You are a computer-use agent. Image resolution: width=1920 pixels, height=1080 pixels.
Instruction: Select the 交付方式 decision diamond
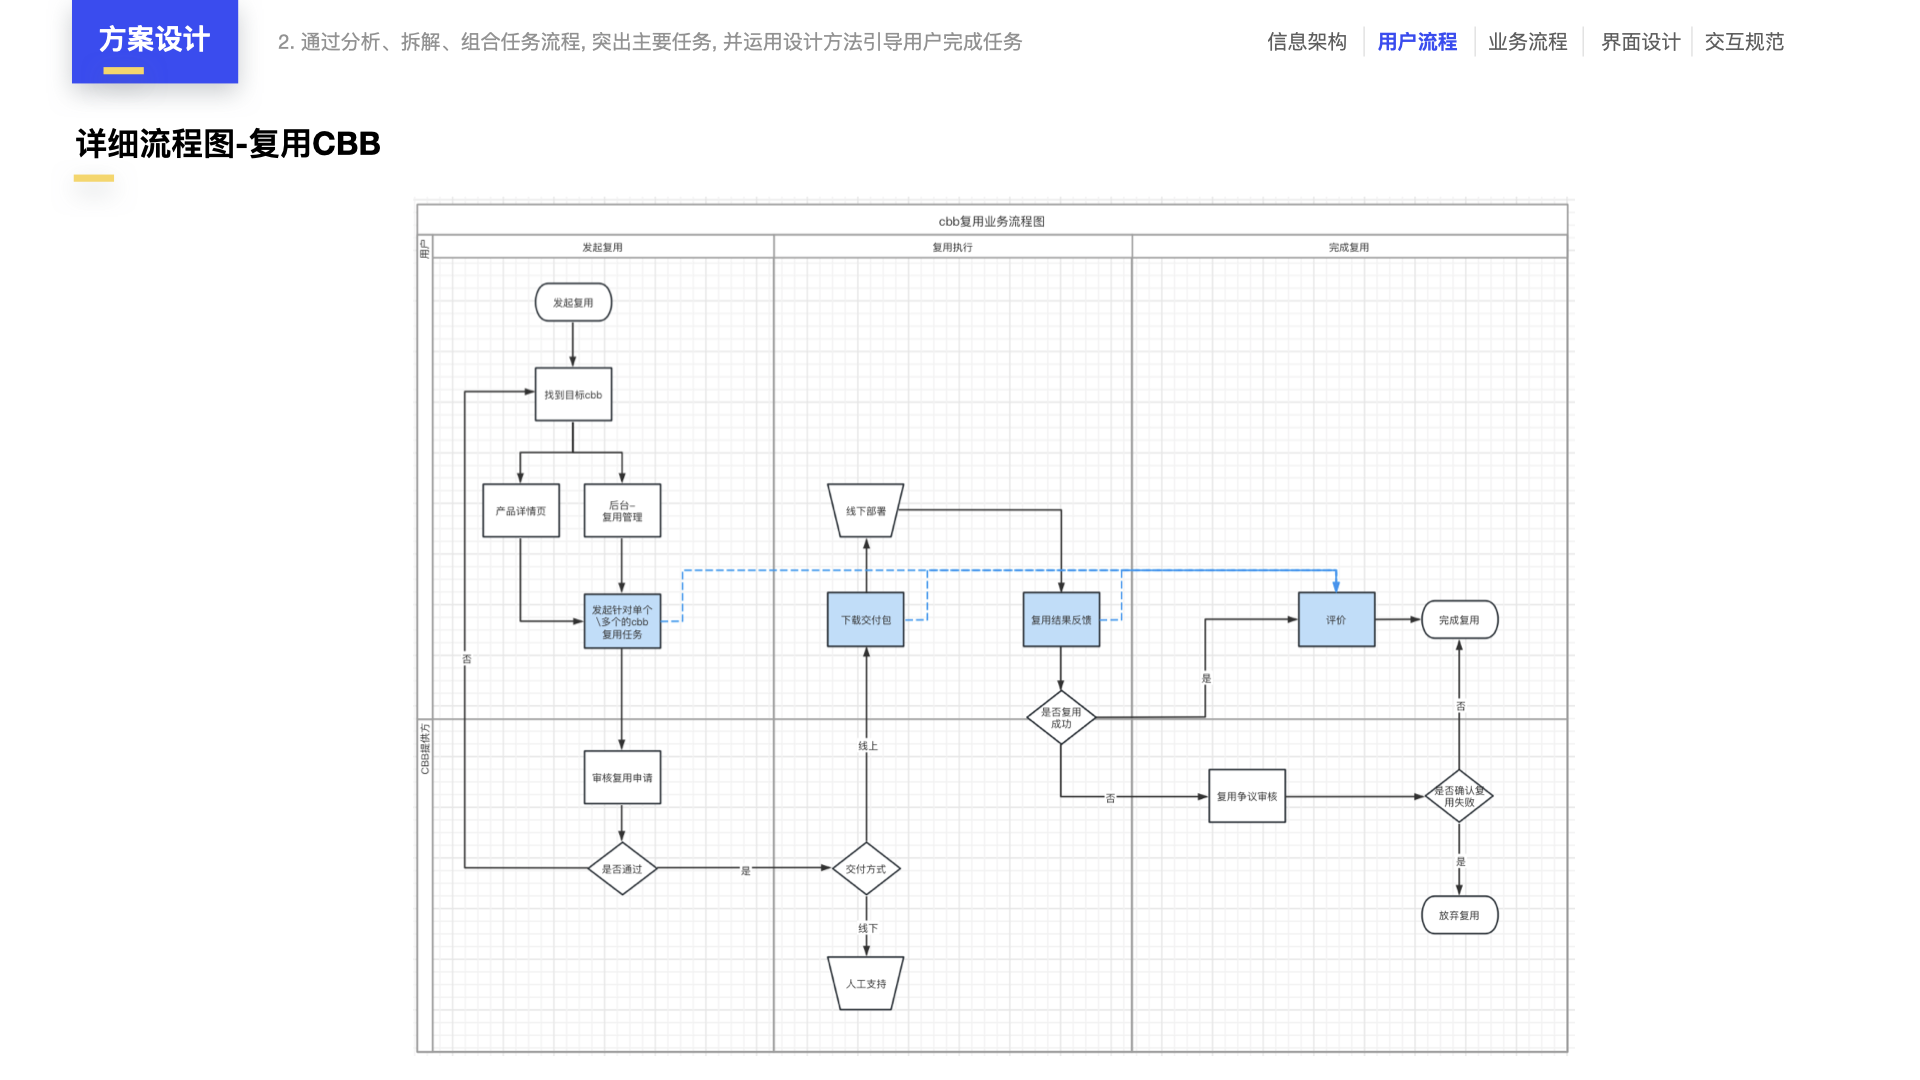tap(866, 869)
